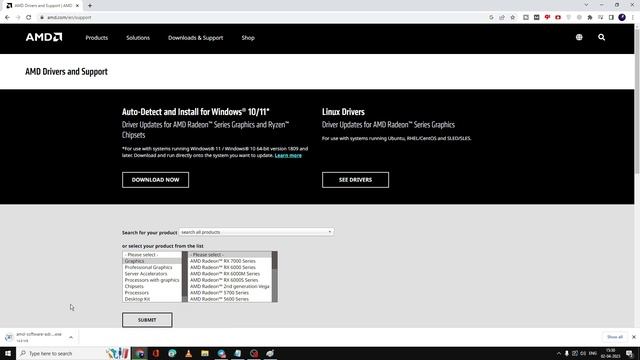Open the Products menu
This screenshot has width=640, height=360.
pyautogui.click(x=97, y=38)
